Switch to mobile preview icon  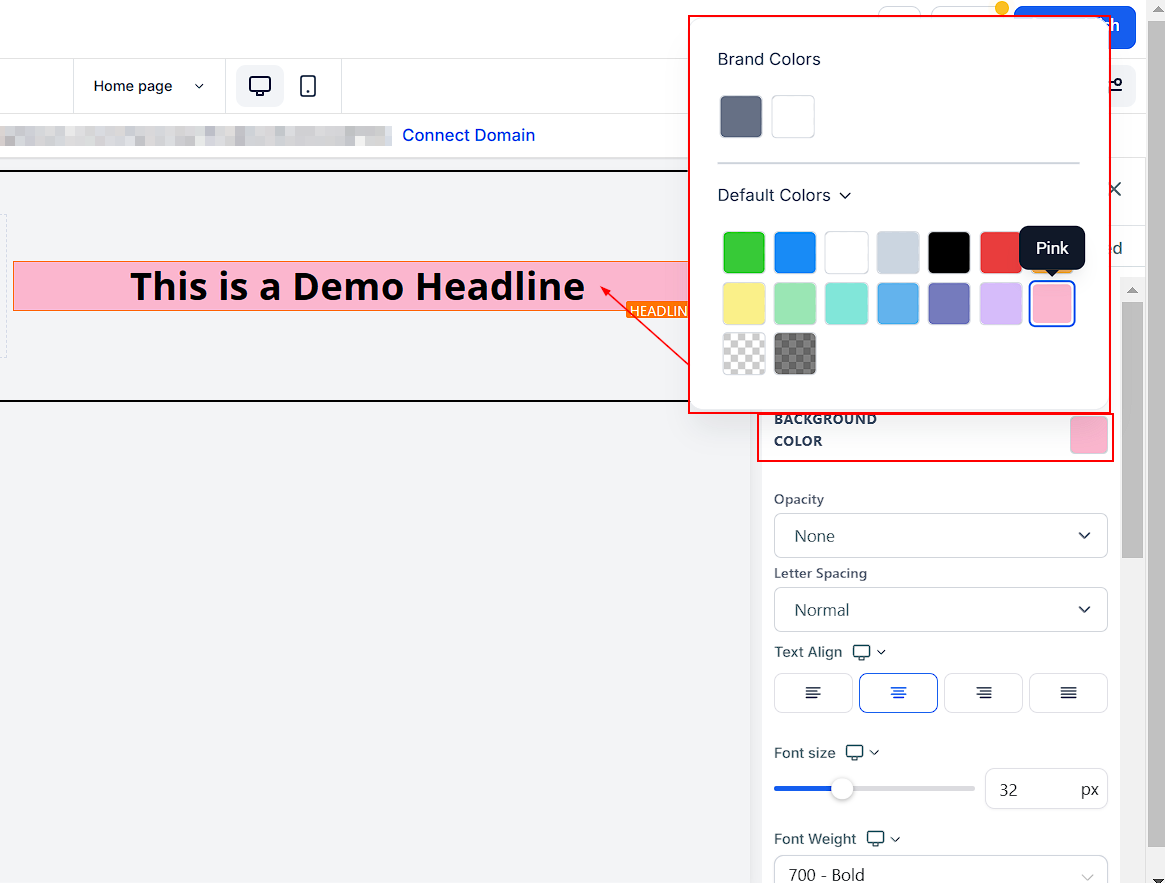click(308, 86)
